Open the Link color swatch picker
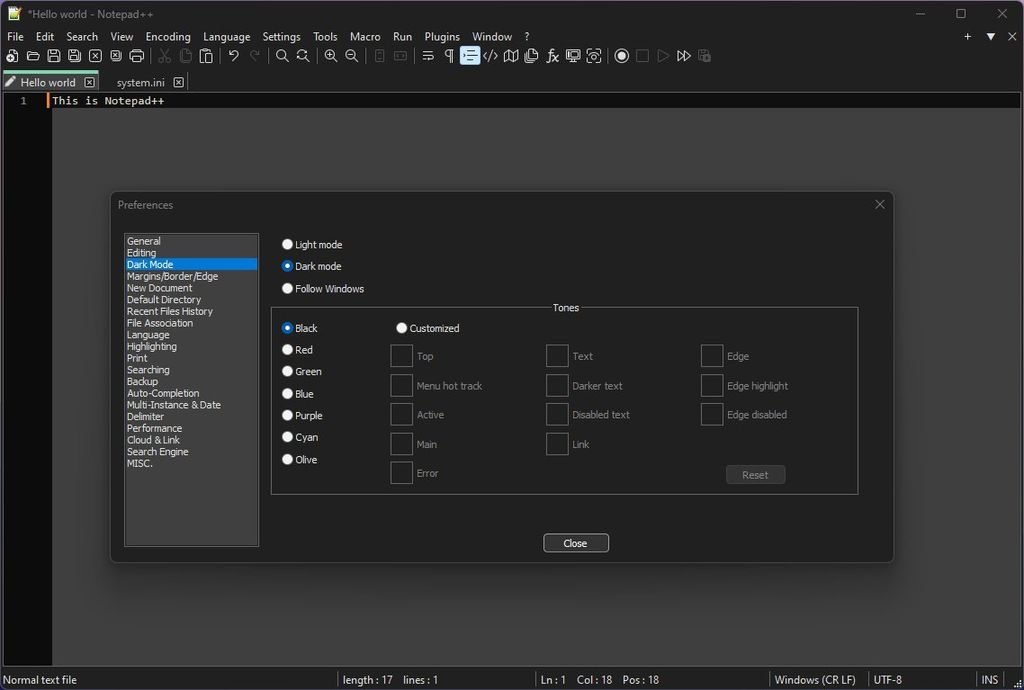Image resolution: width=1024 pixels, height=690 pixels. [x=557, y=443]
